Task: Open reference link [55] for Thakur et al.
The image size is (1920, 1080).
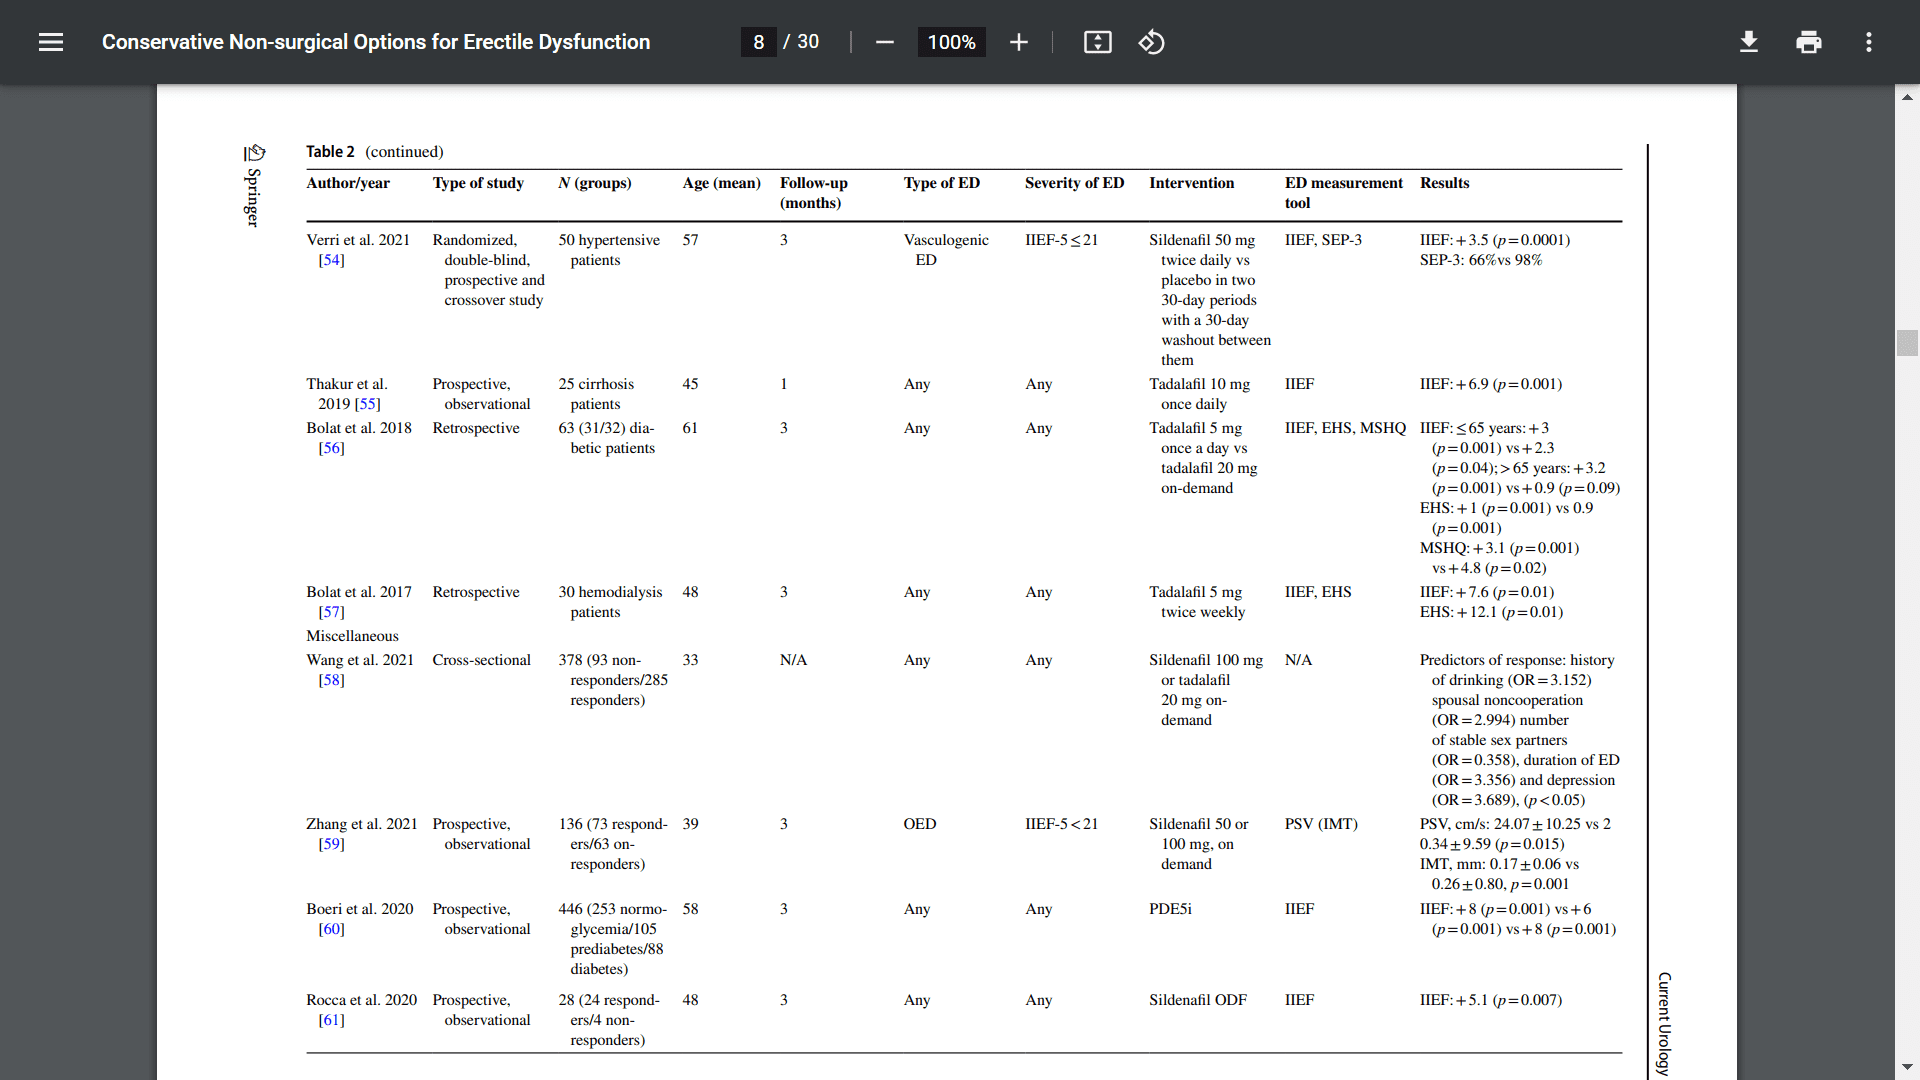Action: coord(367,404)
